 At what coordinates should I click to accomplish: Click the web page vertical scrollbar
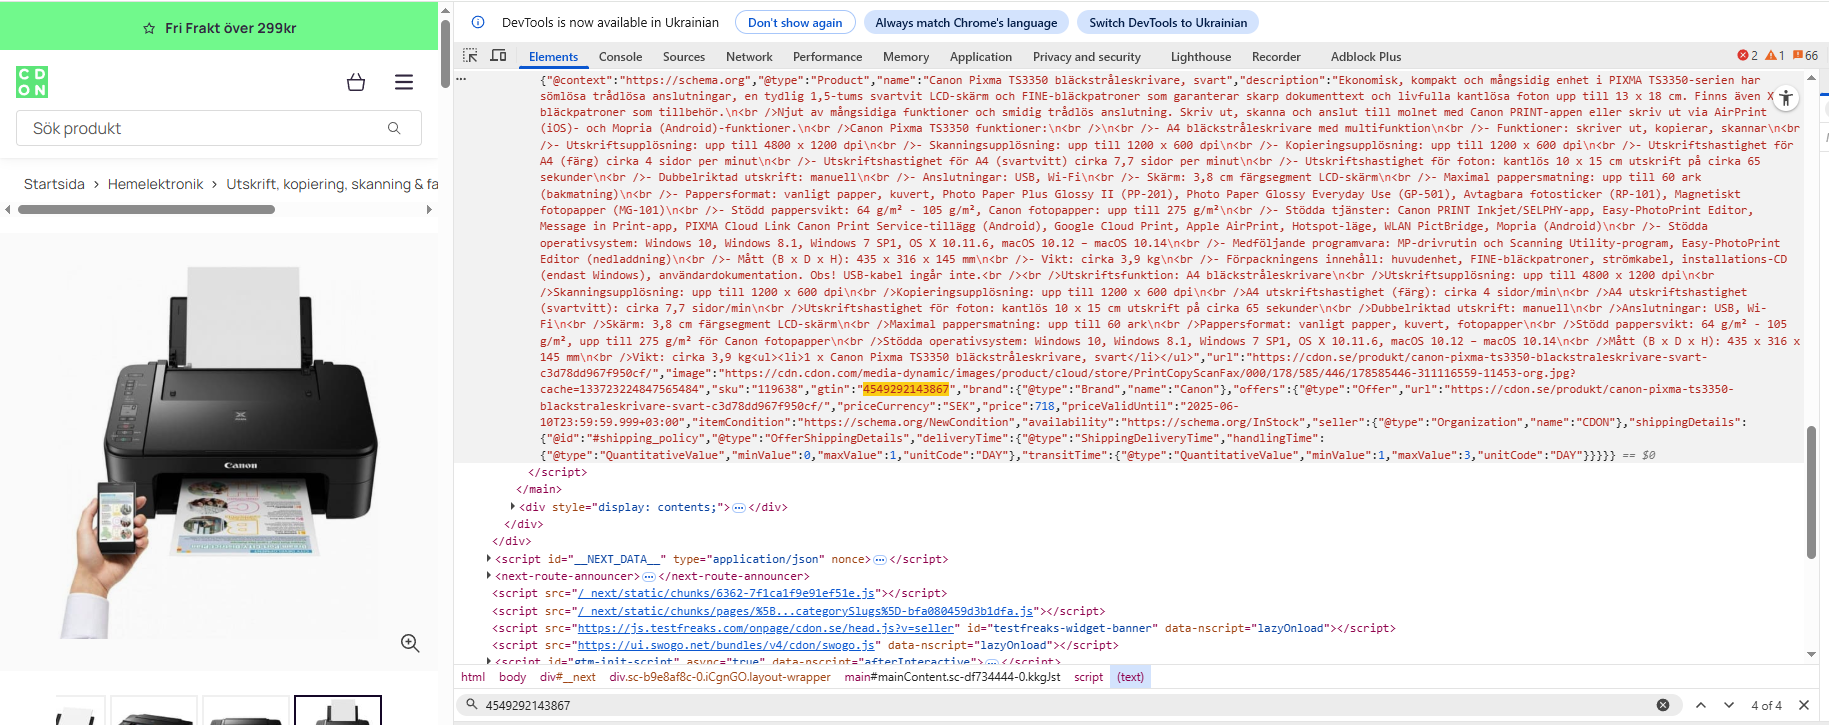444,53
